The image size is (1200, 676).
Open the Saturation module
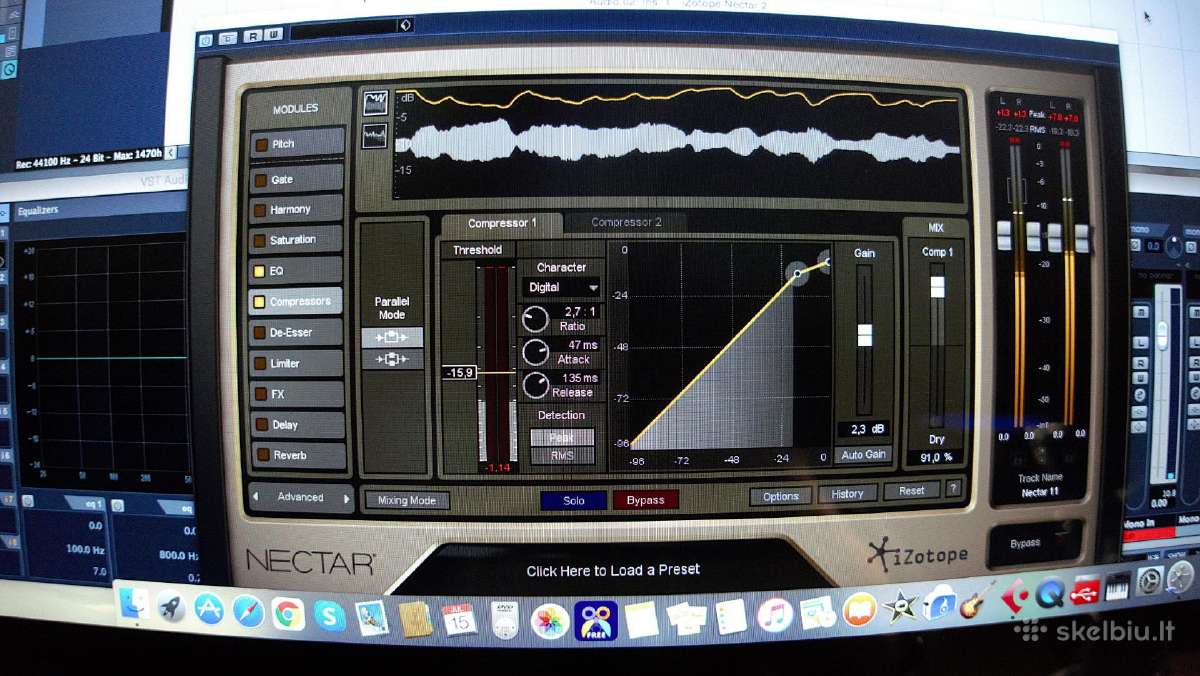297,240
